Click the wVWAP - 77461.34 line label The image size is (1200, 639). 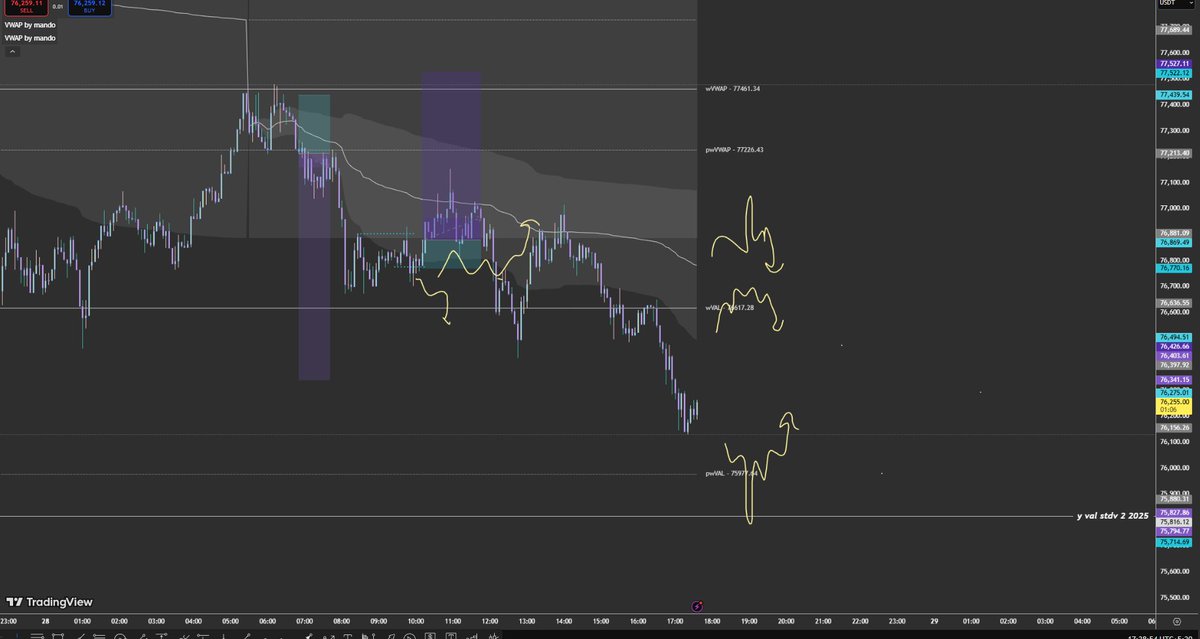point(734,89)
